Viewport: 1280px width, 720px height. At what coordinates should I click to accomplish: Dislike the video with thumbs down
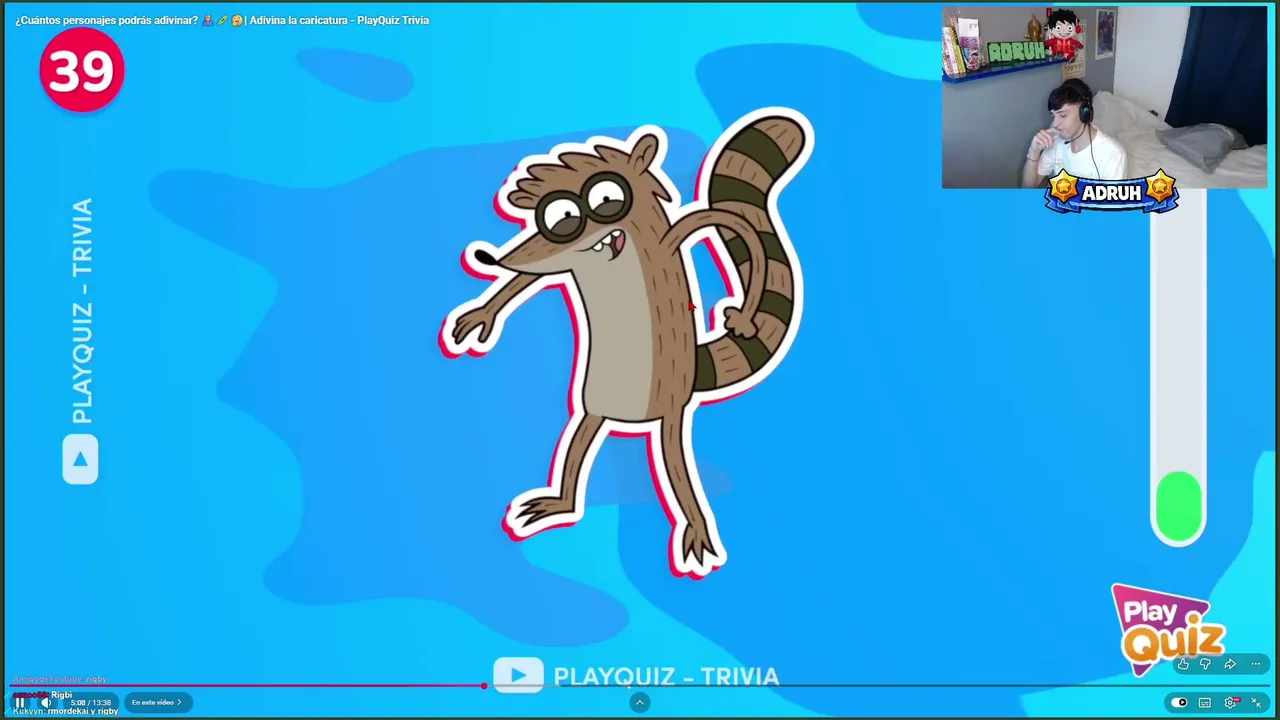coord(1206,664)
